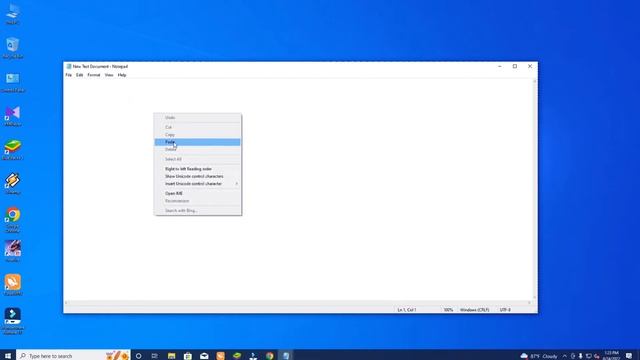Open File Explorer from the taskbar
The image size is (640, 360).
point(171,356)
